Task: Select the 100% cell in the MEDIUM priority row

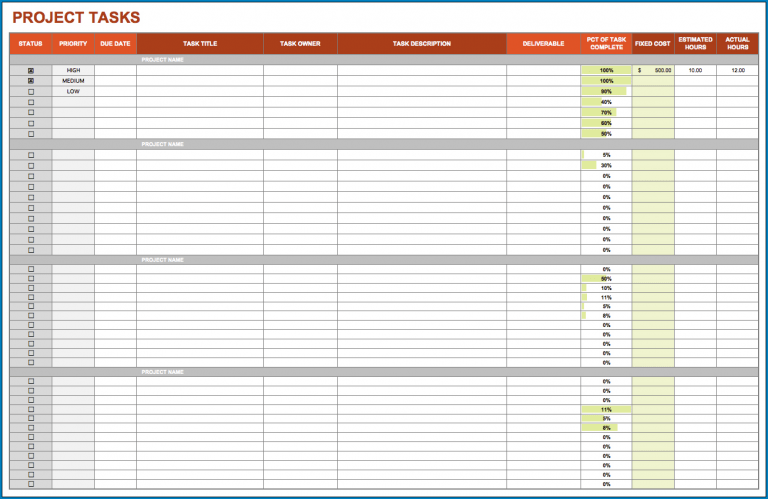Action: click(x=606, y=81)
